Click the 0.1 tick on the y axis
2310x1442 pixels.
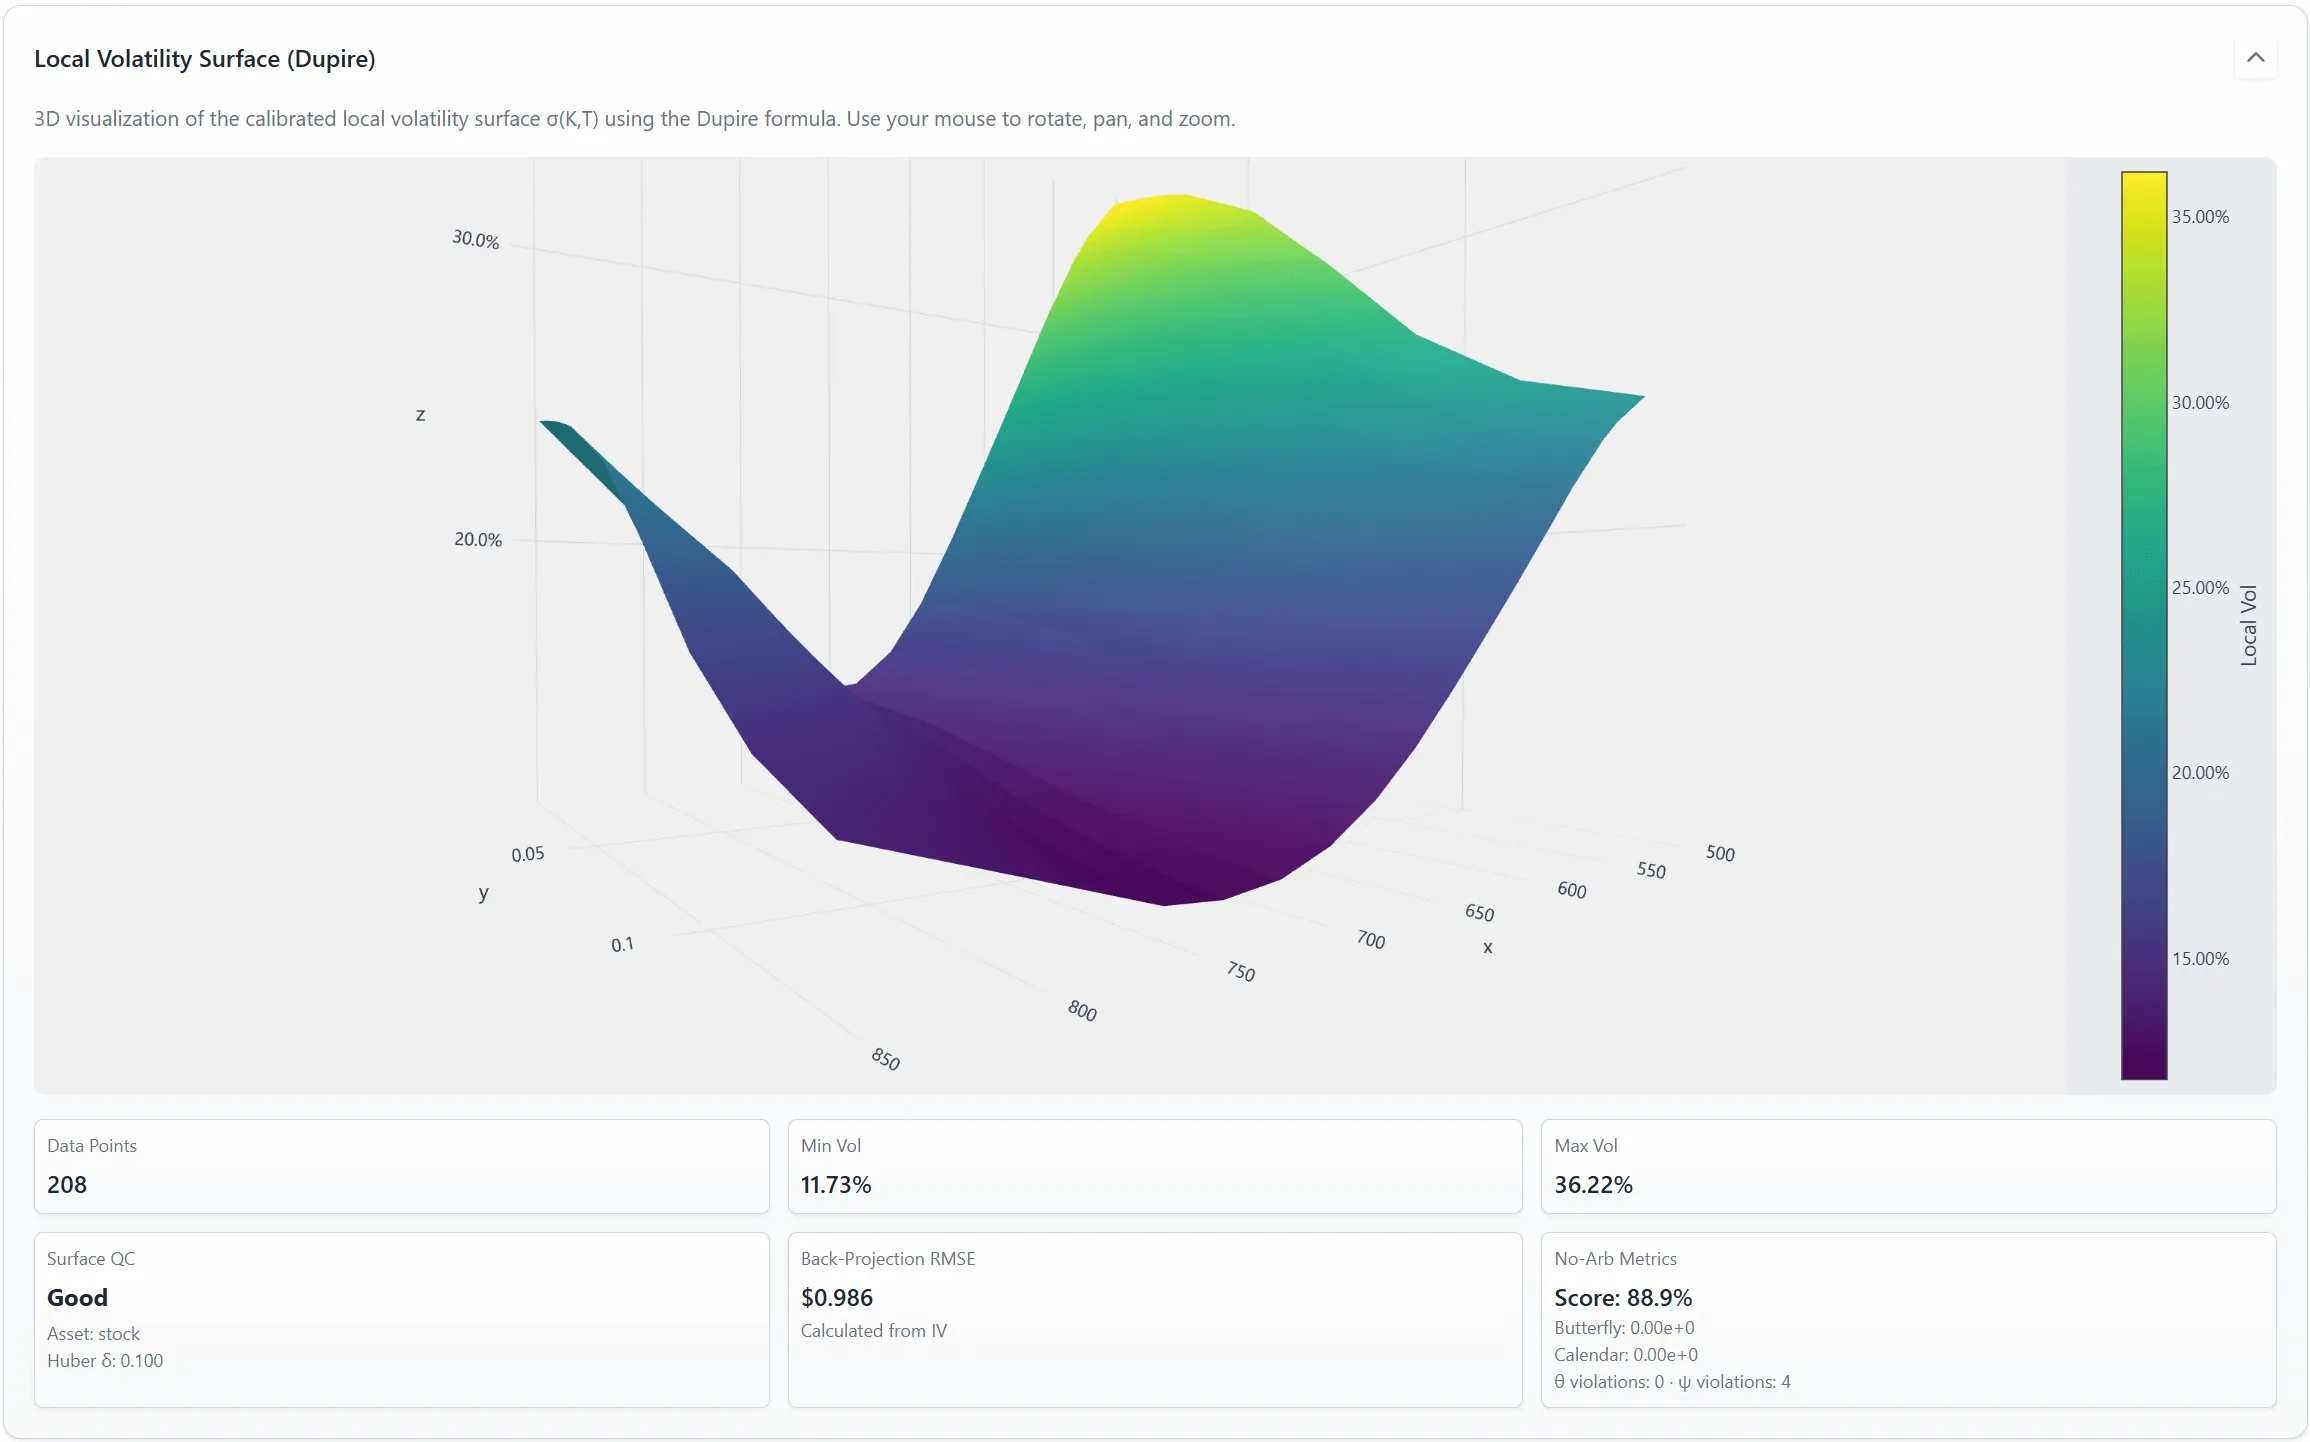click(622, 945)
